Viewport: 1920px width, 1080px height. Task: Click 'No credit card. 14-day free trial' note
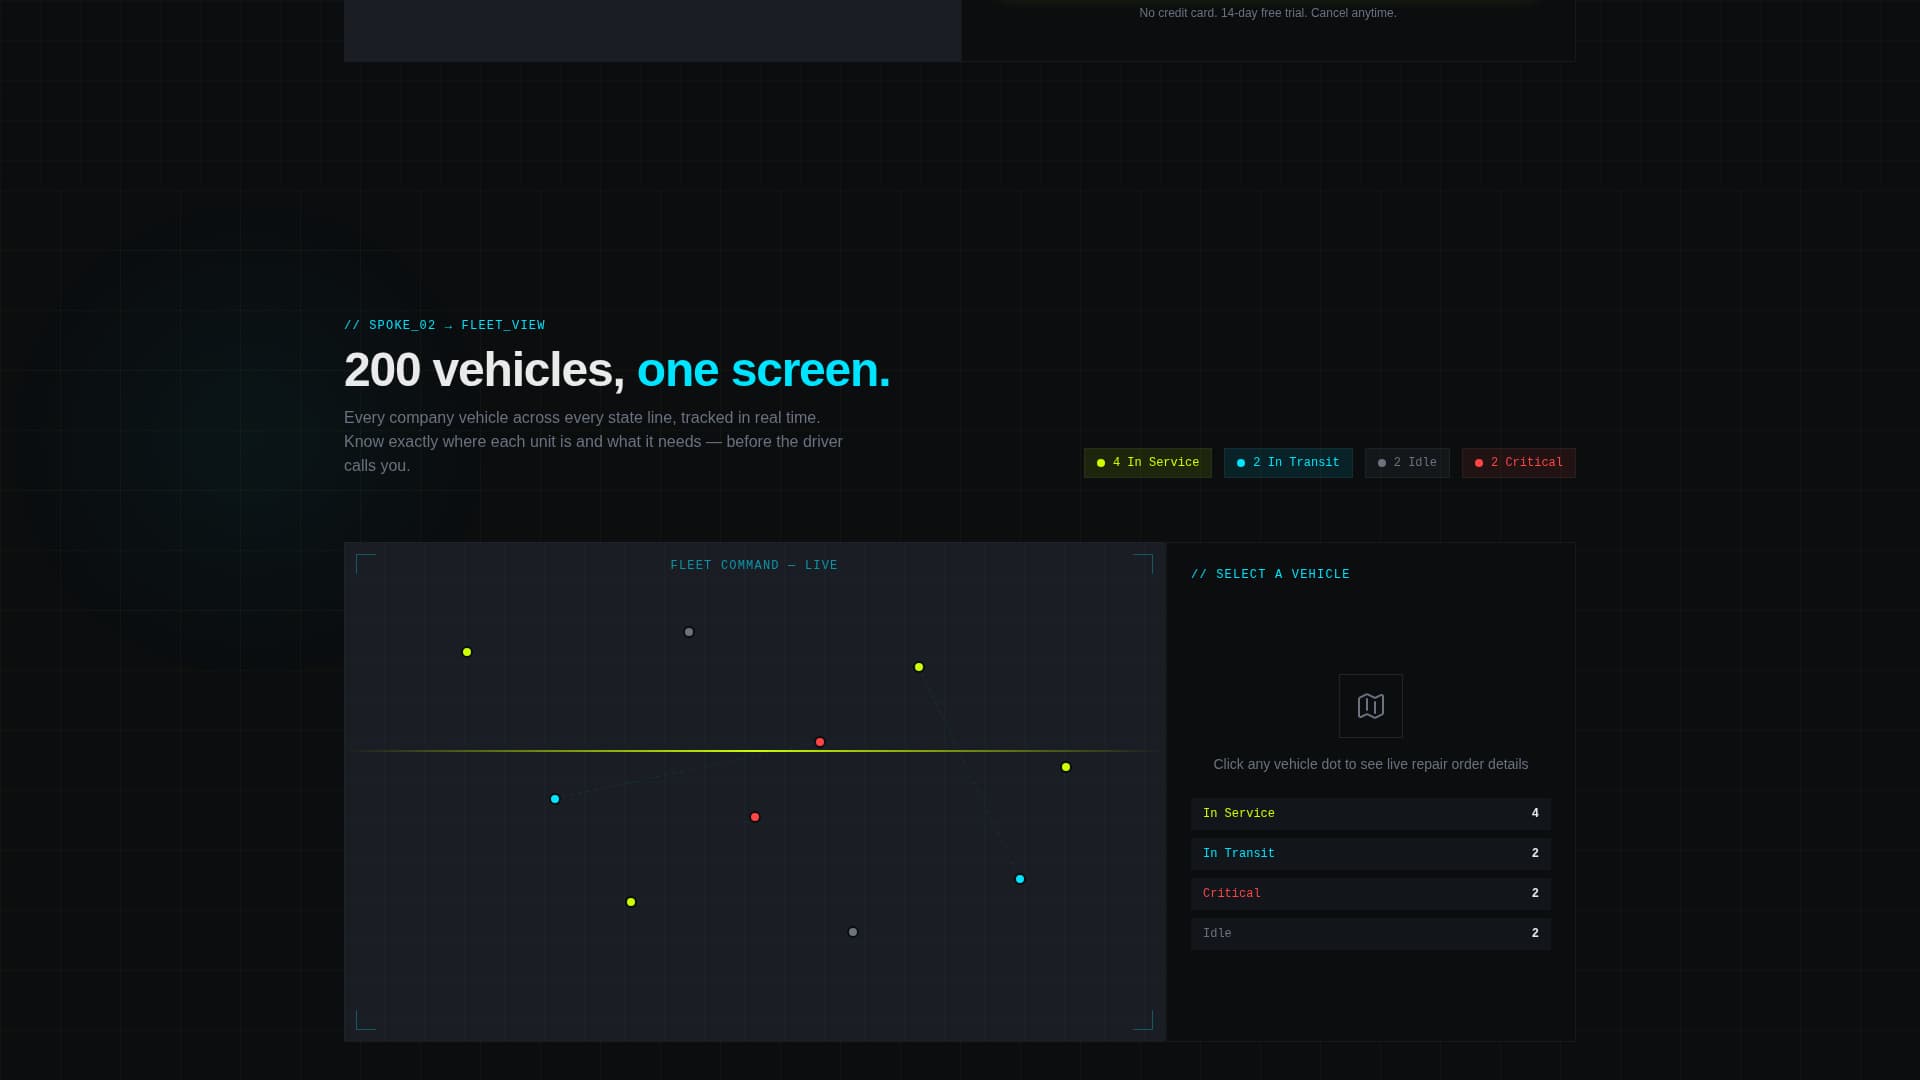click(1268, 13)
